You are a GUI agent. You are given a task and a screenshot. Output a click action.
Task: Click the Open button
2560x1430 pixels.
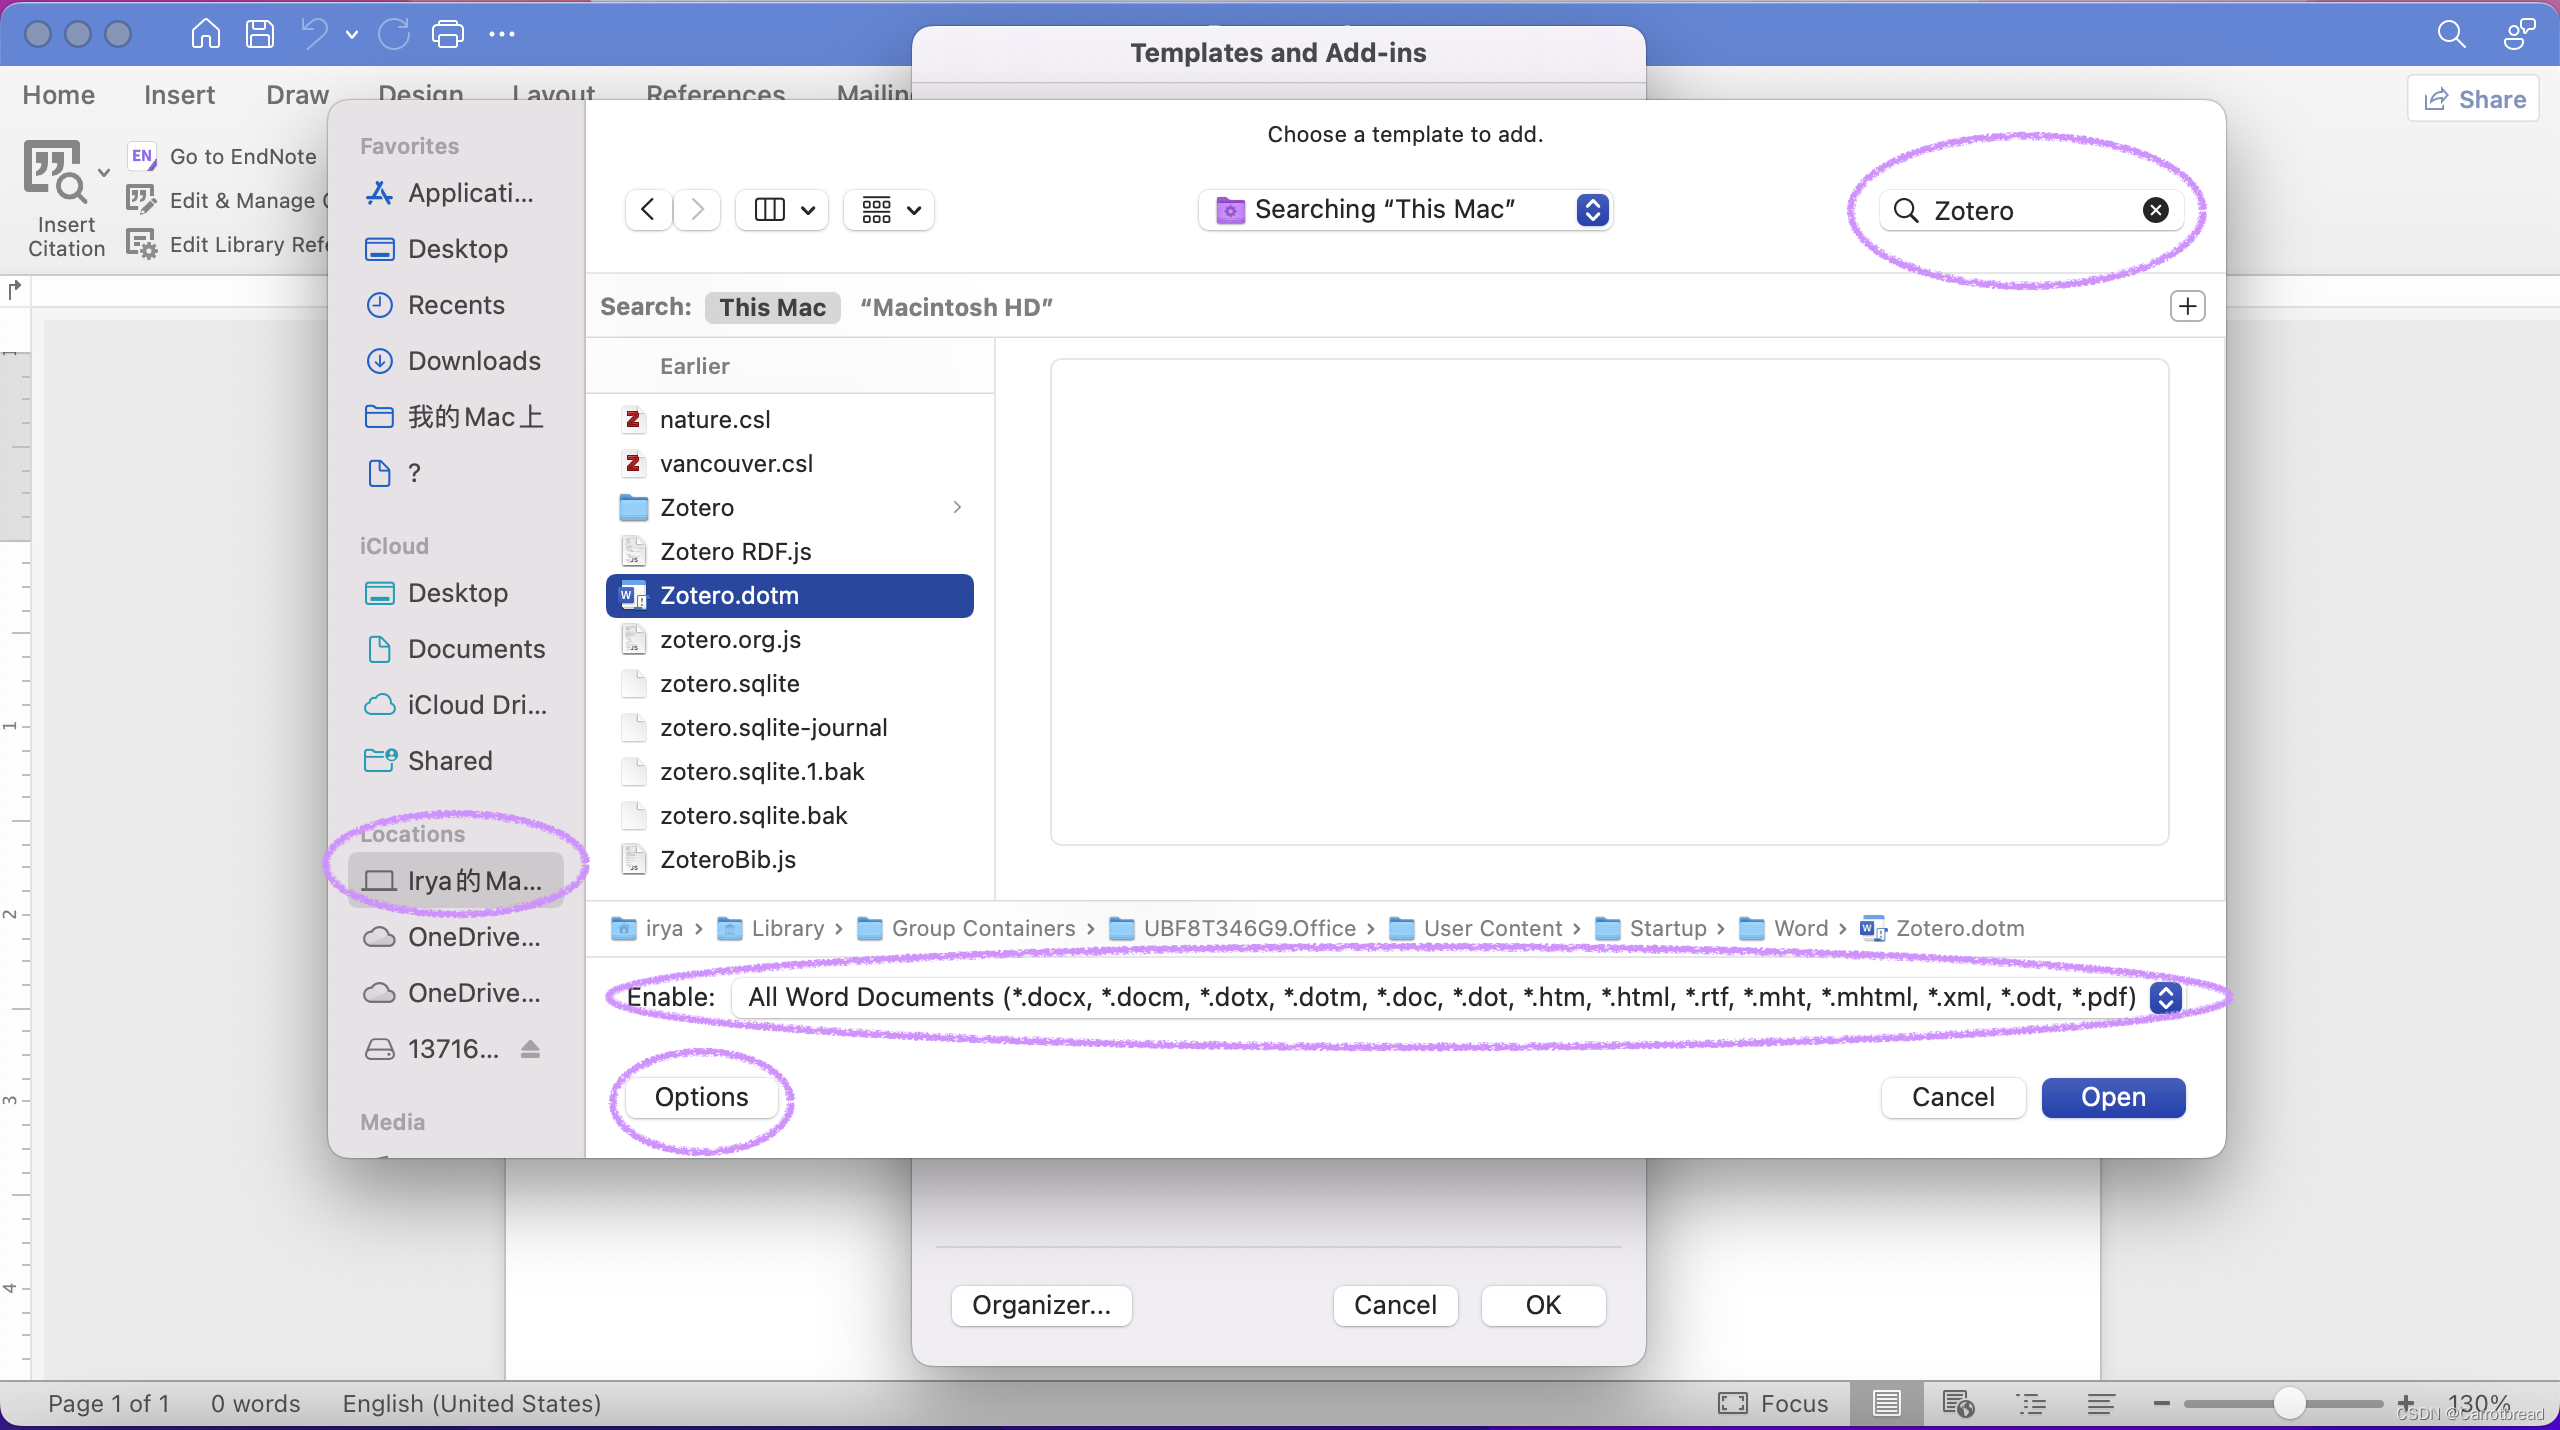2113,1097
